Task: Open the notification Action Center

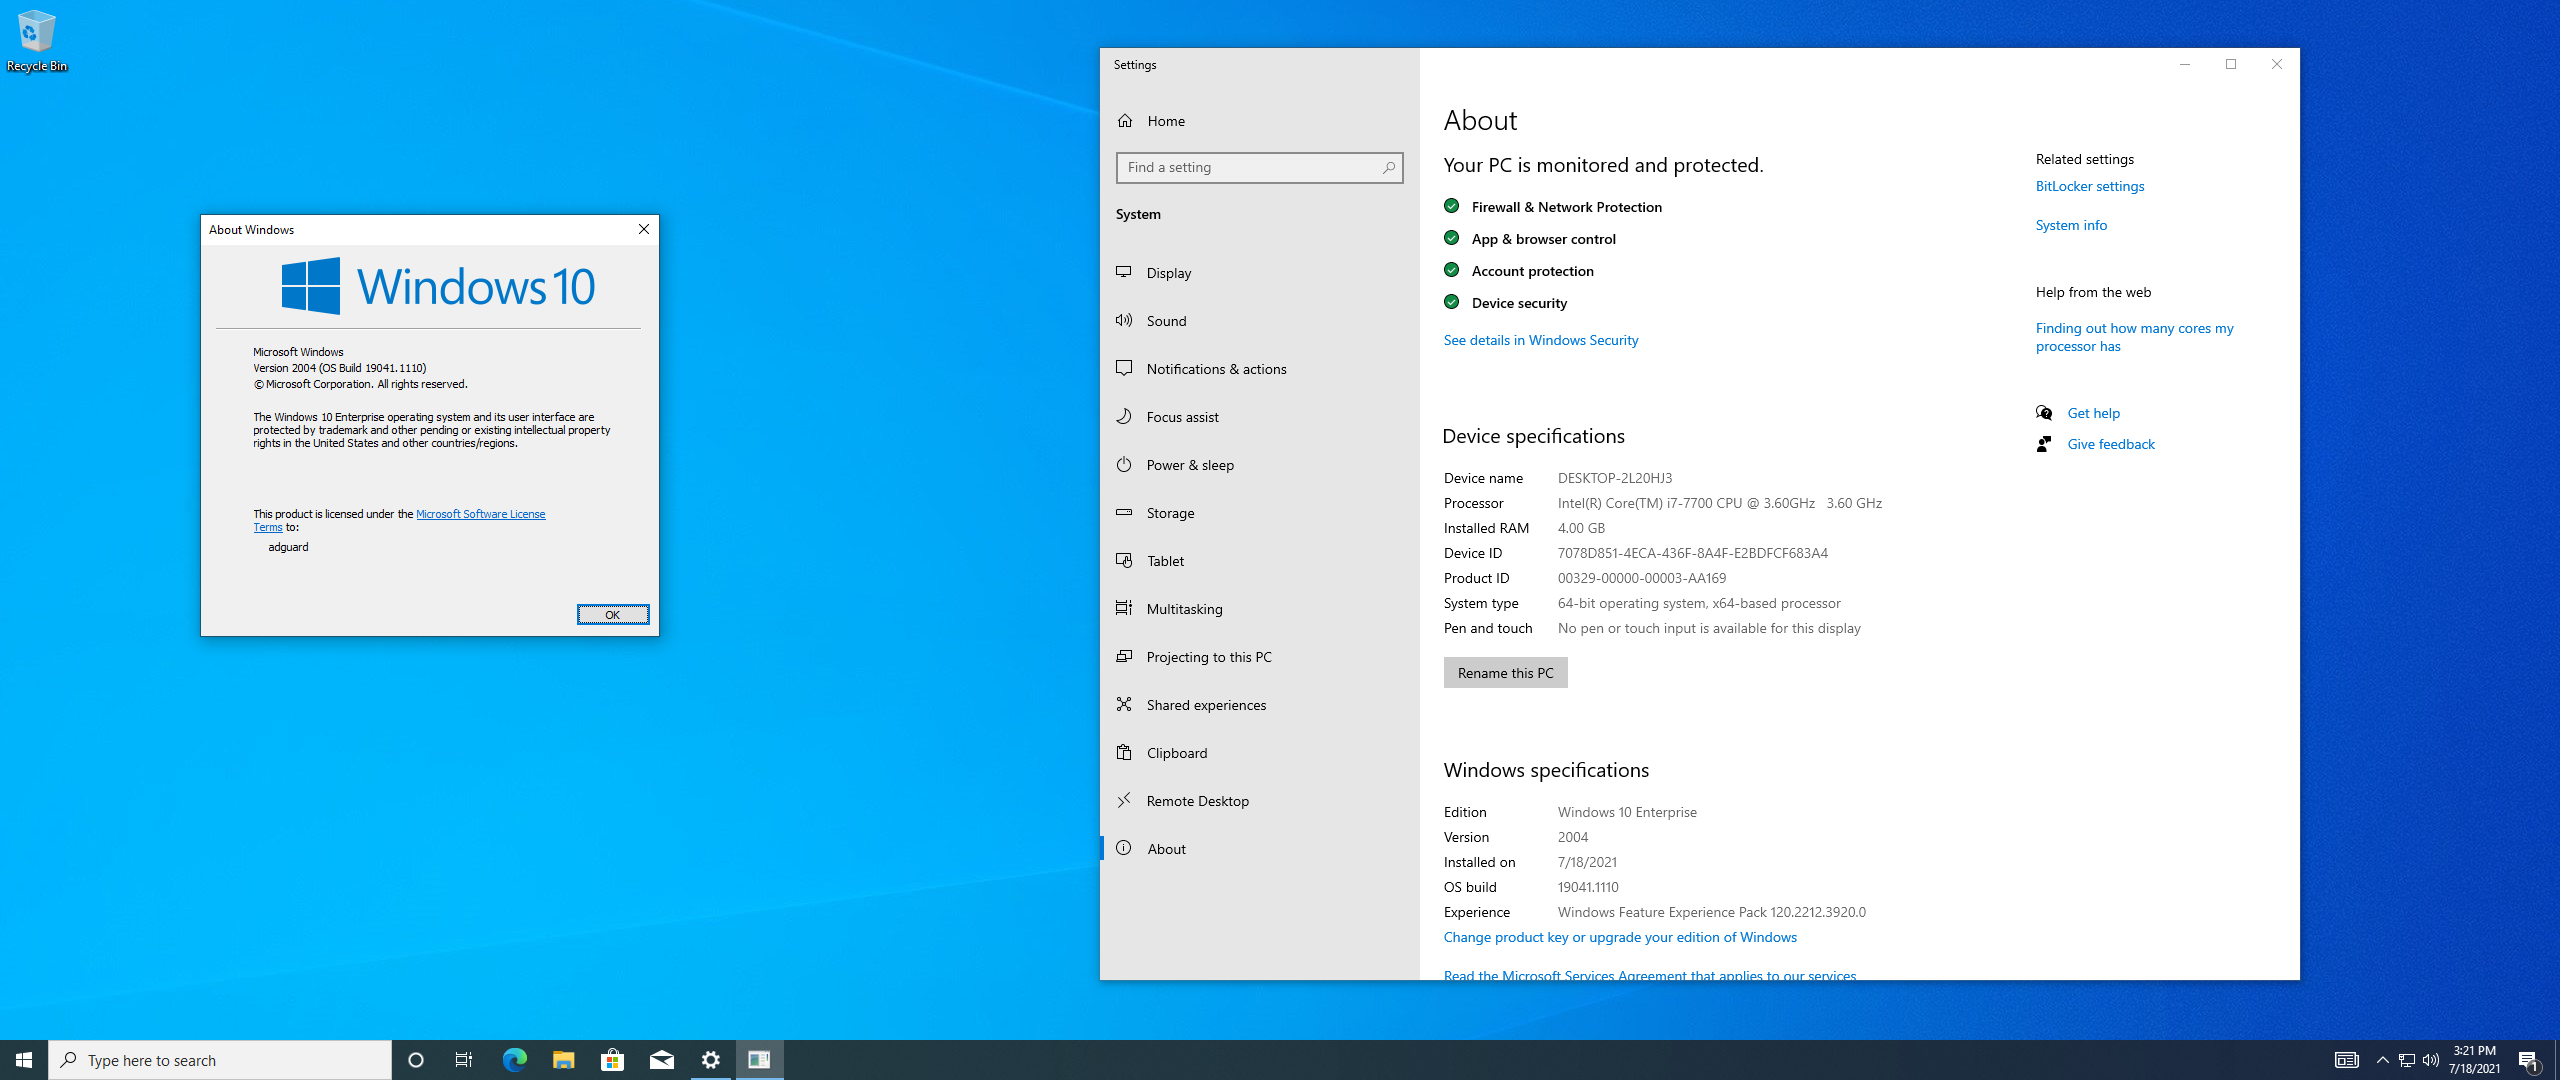Action: click(x=2529, y=1060)
